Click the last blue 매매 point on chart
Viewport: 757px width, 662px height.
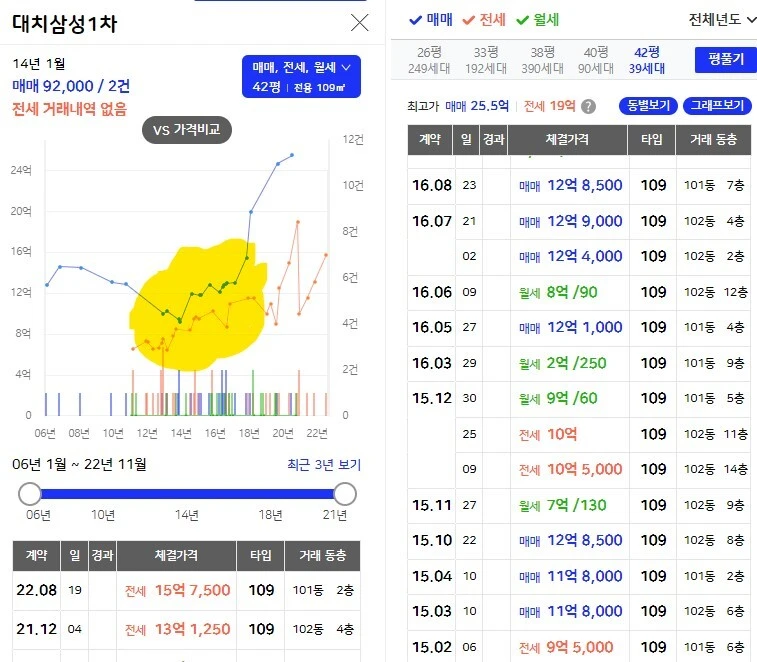coord(292,155)
